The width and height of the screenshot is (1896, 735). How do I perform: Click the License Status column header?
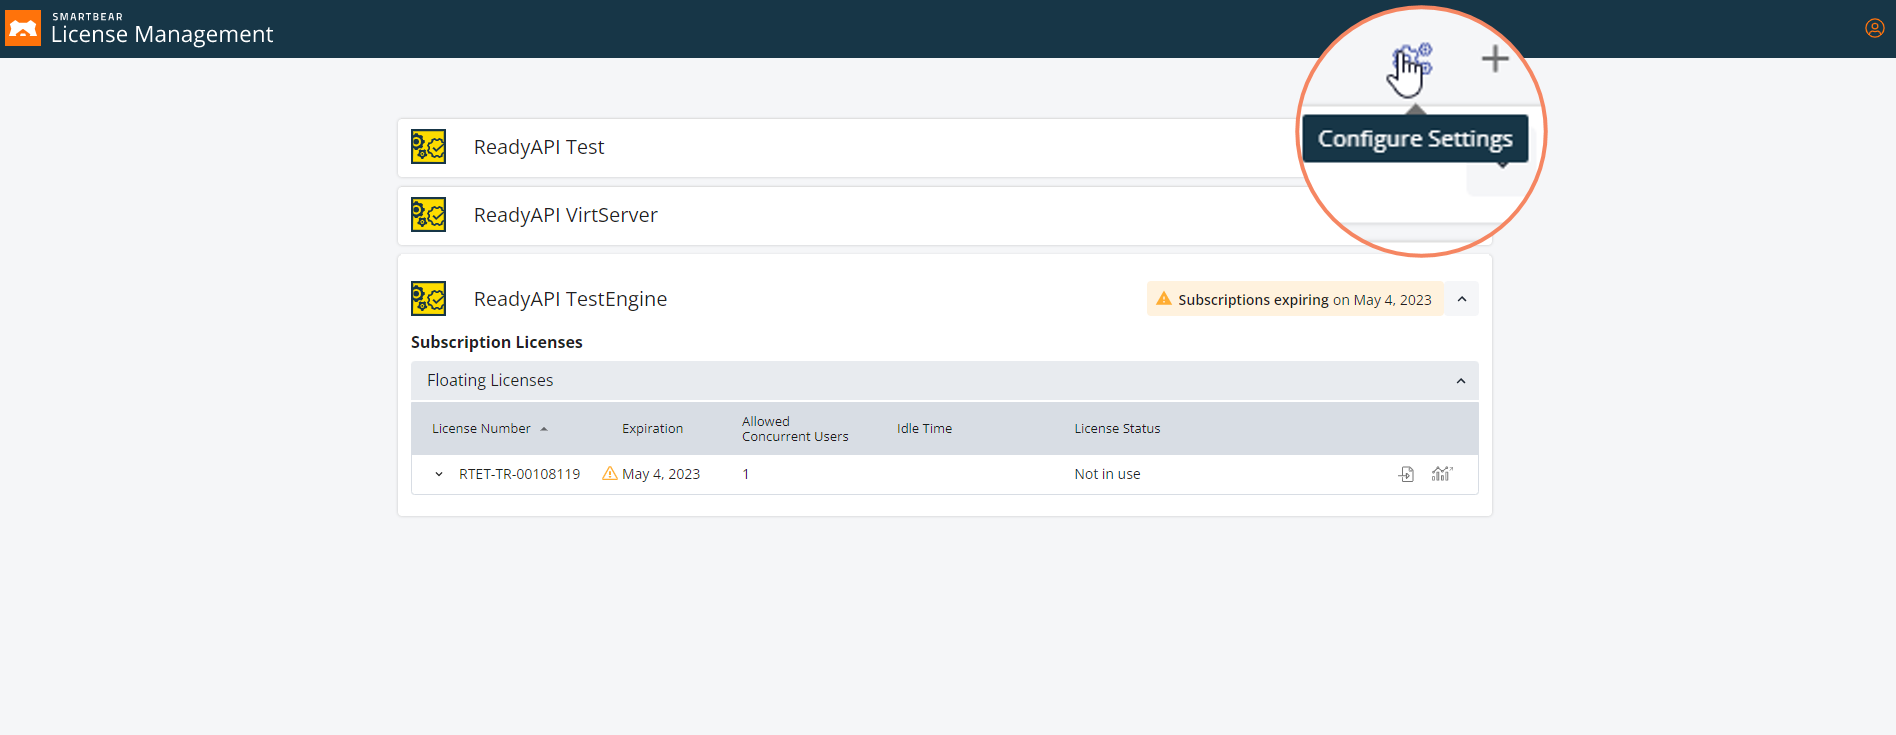click(1117, 429)
